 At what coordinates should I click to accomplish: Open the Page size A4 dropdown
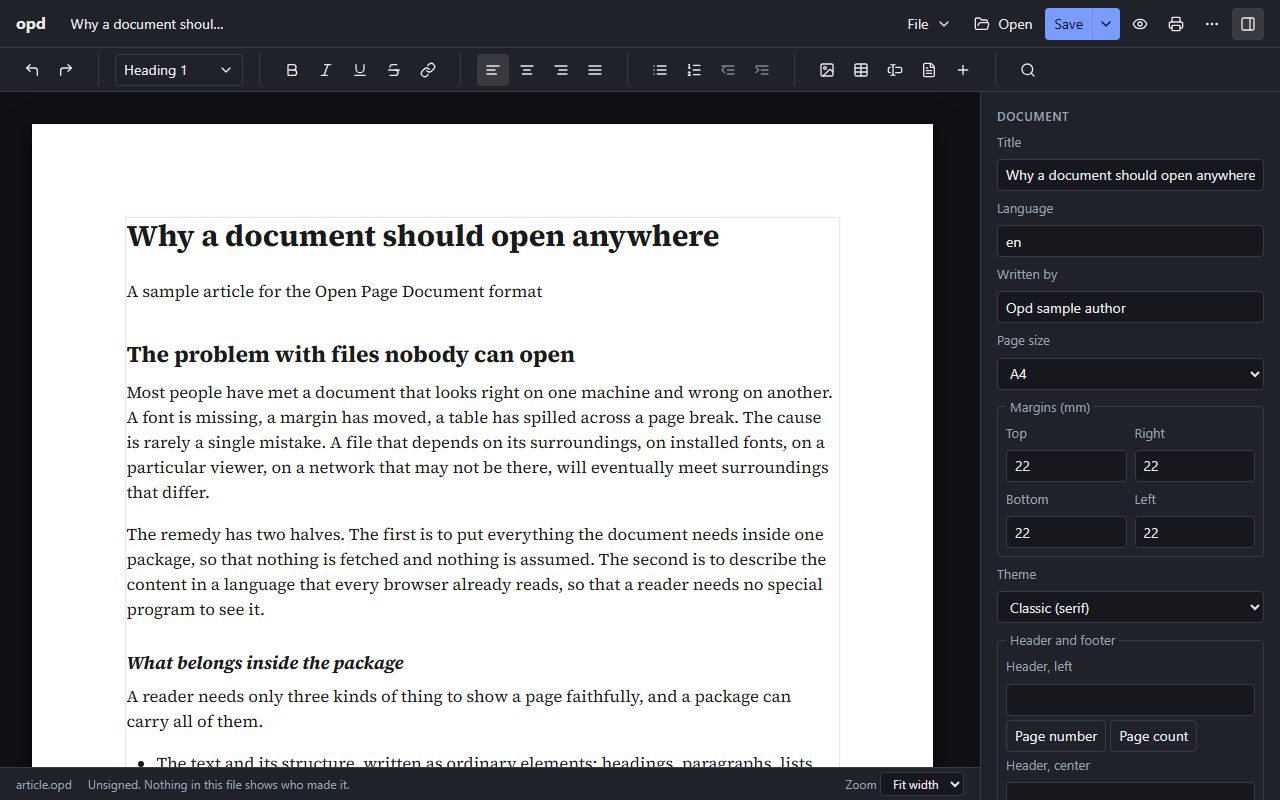[1130, 374]
